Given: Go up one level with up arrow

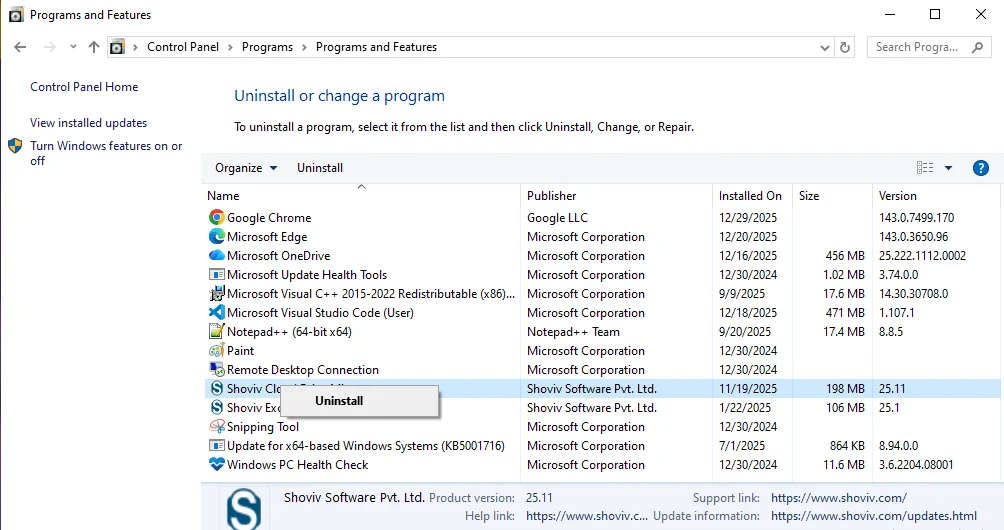Looking at the screenshot, I should [94, 47].
